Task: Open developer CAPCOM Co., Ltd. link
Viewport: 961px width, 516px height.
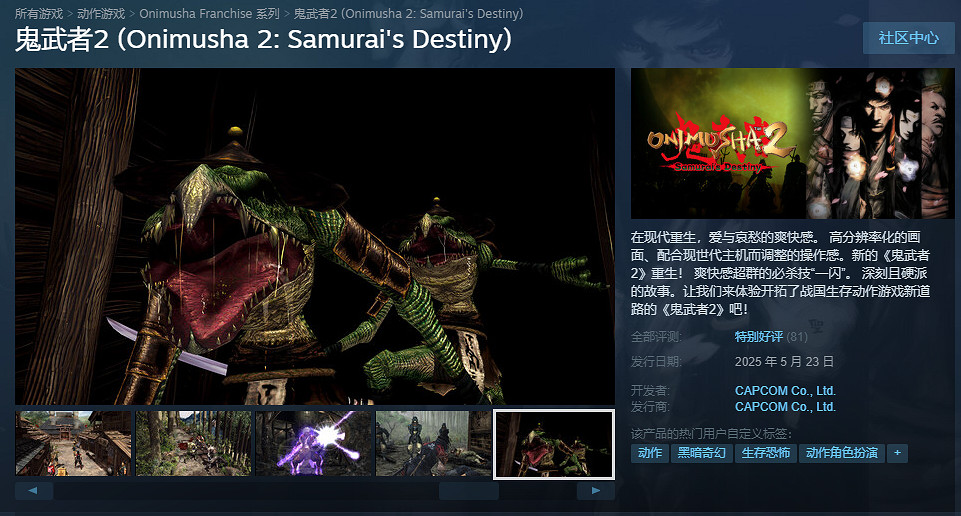Action: pyautogui.click(x=785, y=390)
